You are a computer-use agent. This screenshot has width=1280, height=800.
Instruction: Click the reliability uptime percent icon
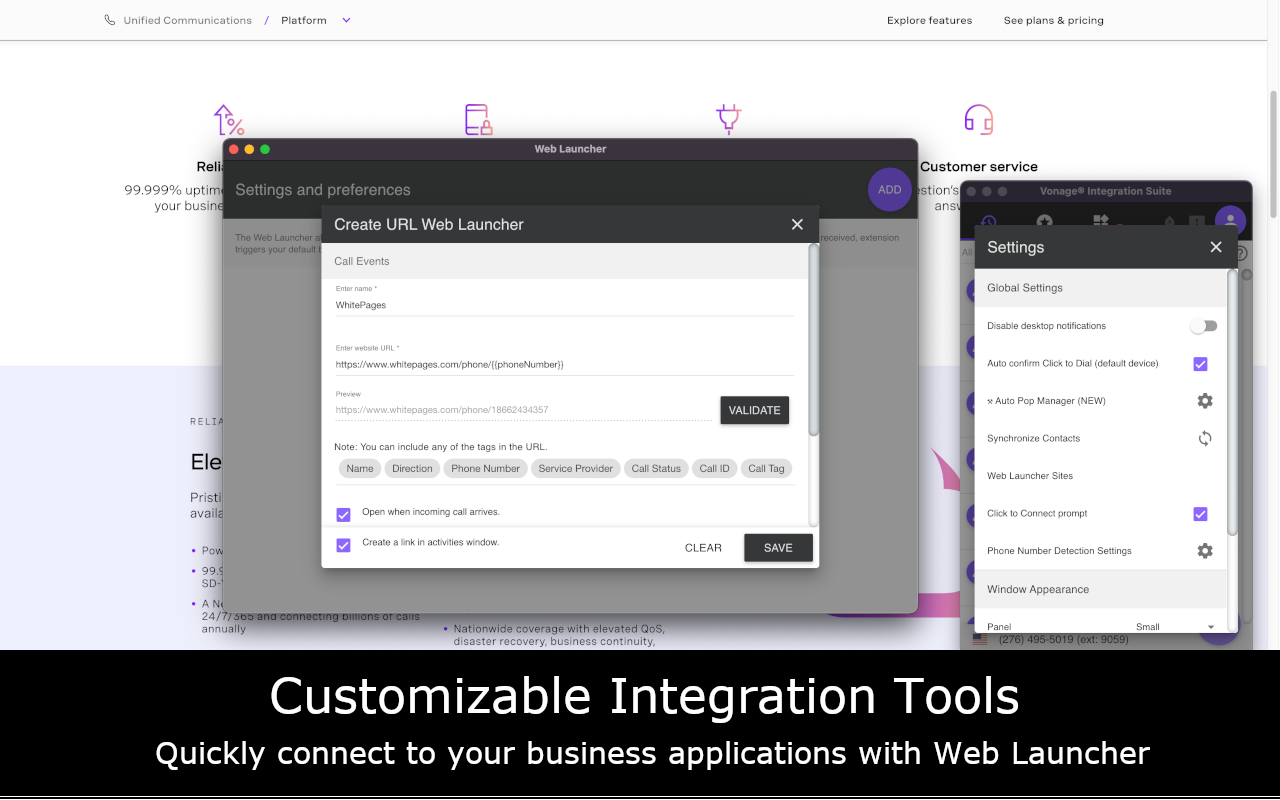(229, 120)
